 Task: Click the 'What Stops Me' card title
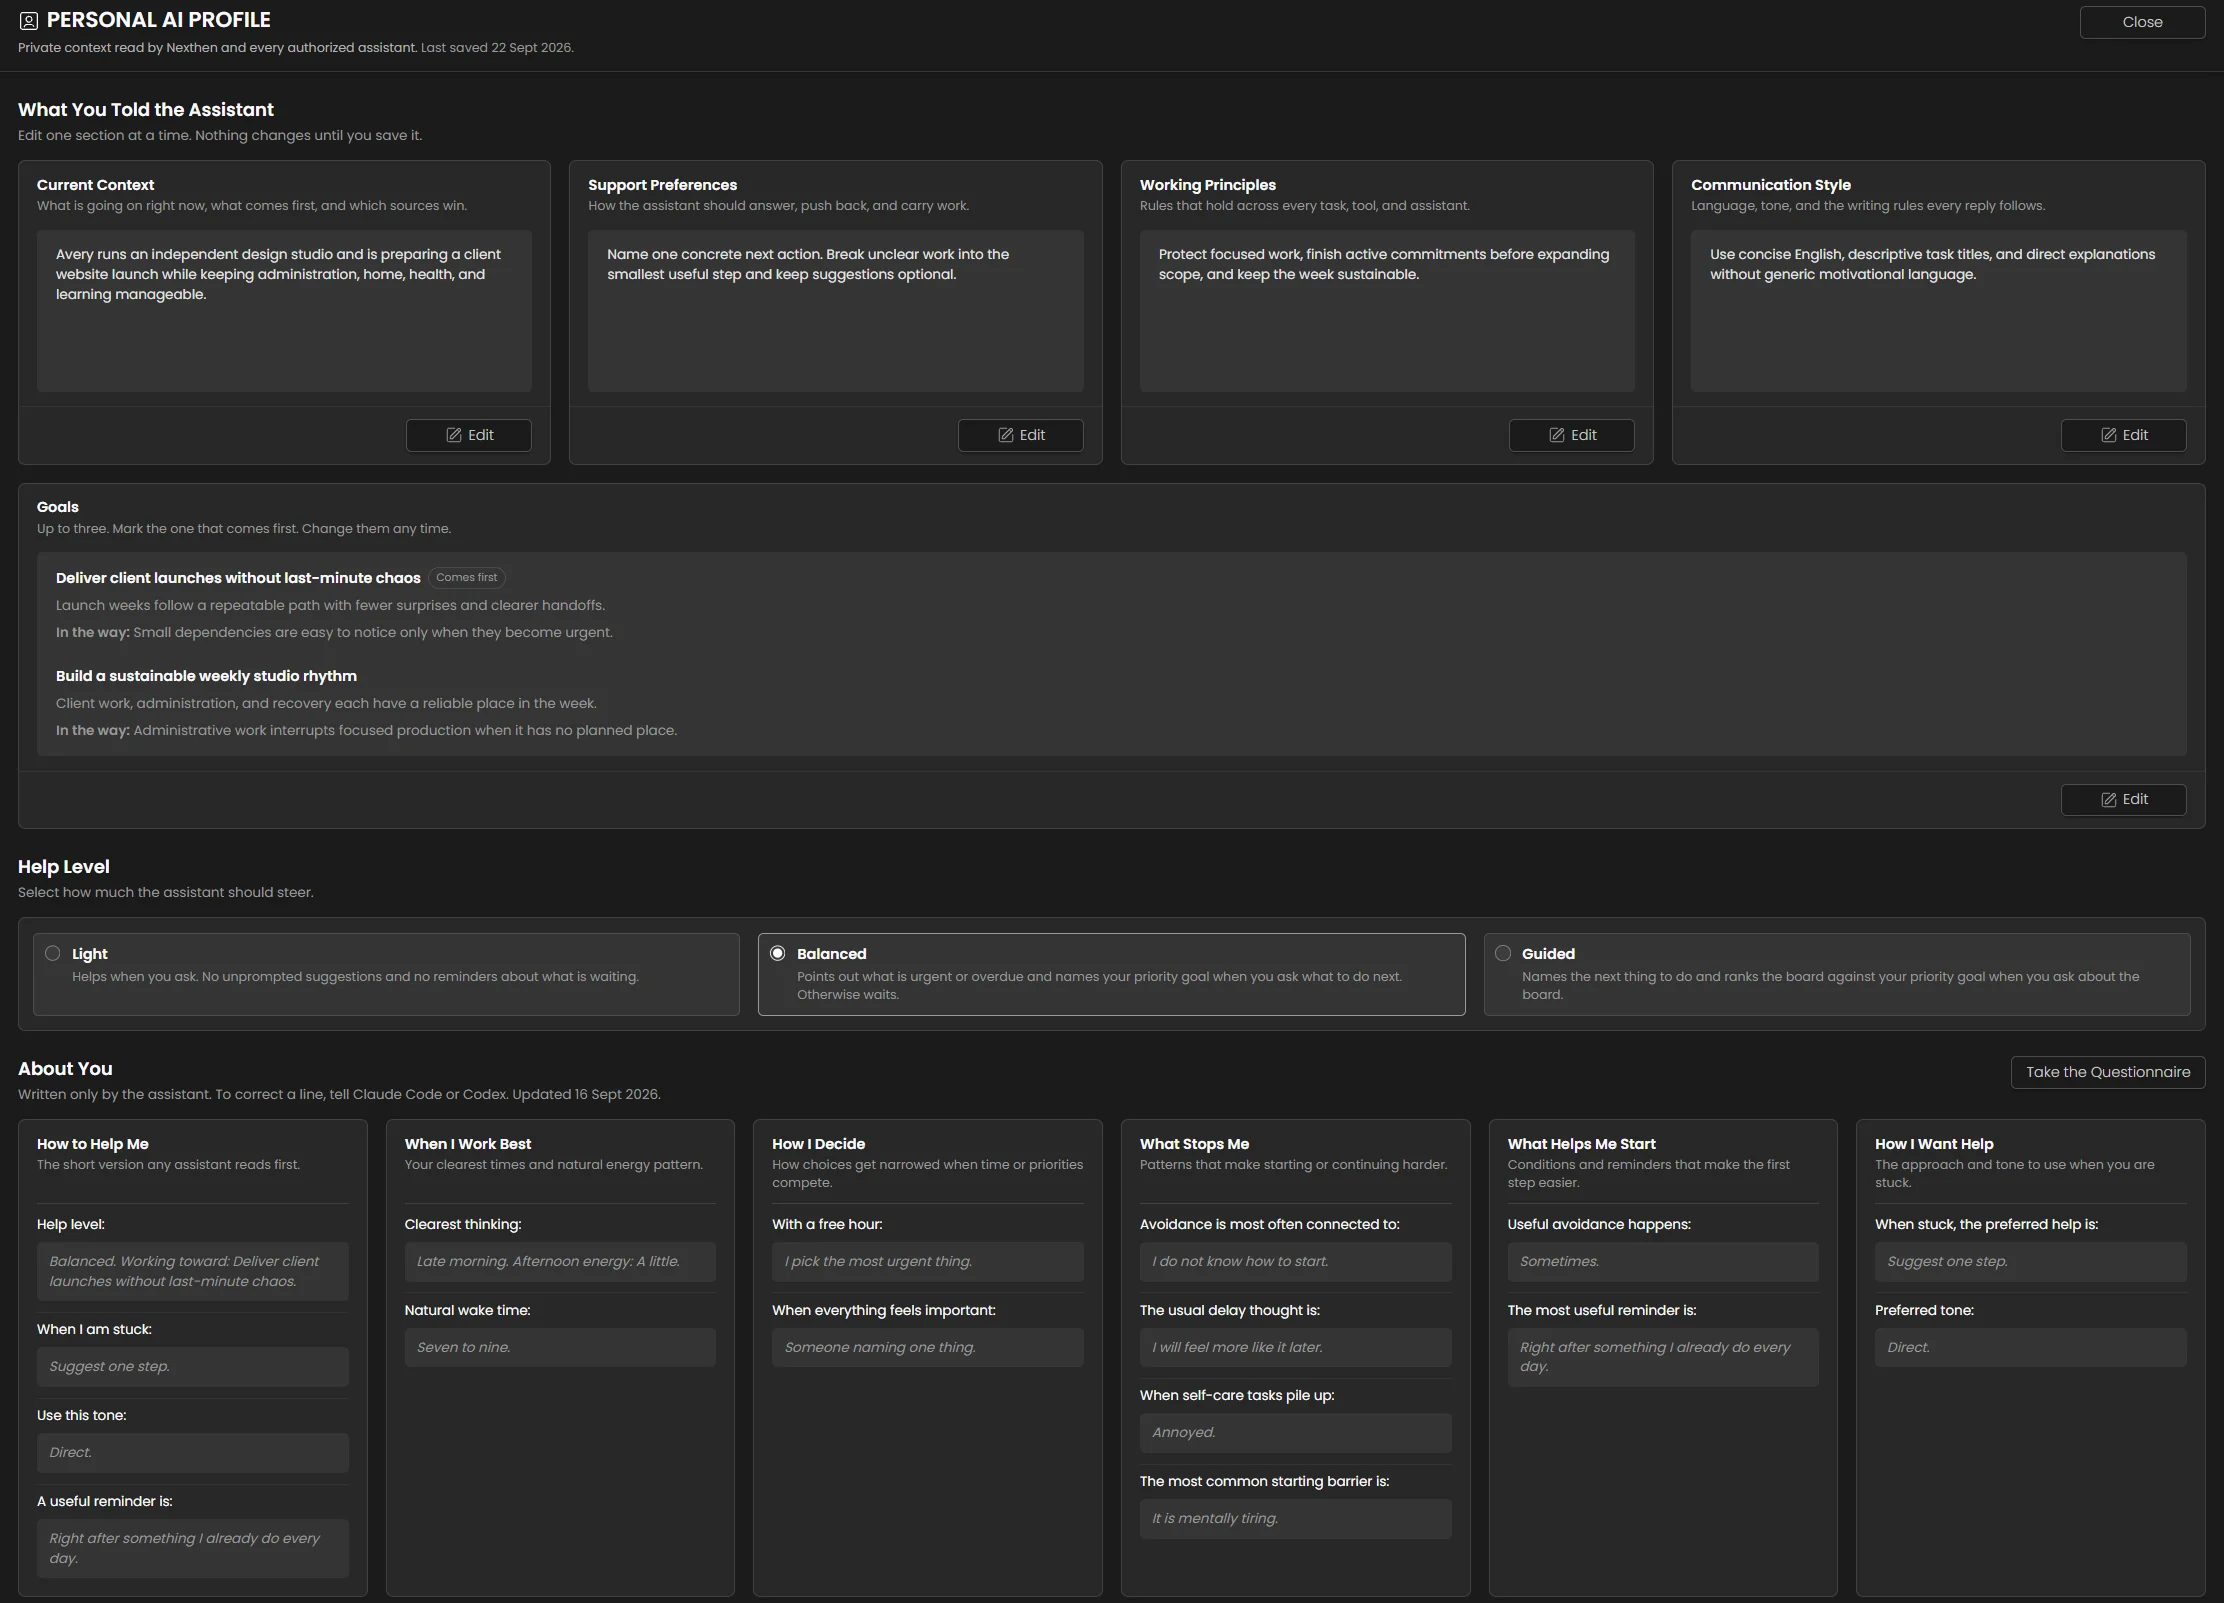[1194, 1144]
